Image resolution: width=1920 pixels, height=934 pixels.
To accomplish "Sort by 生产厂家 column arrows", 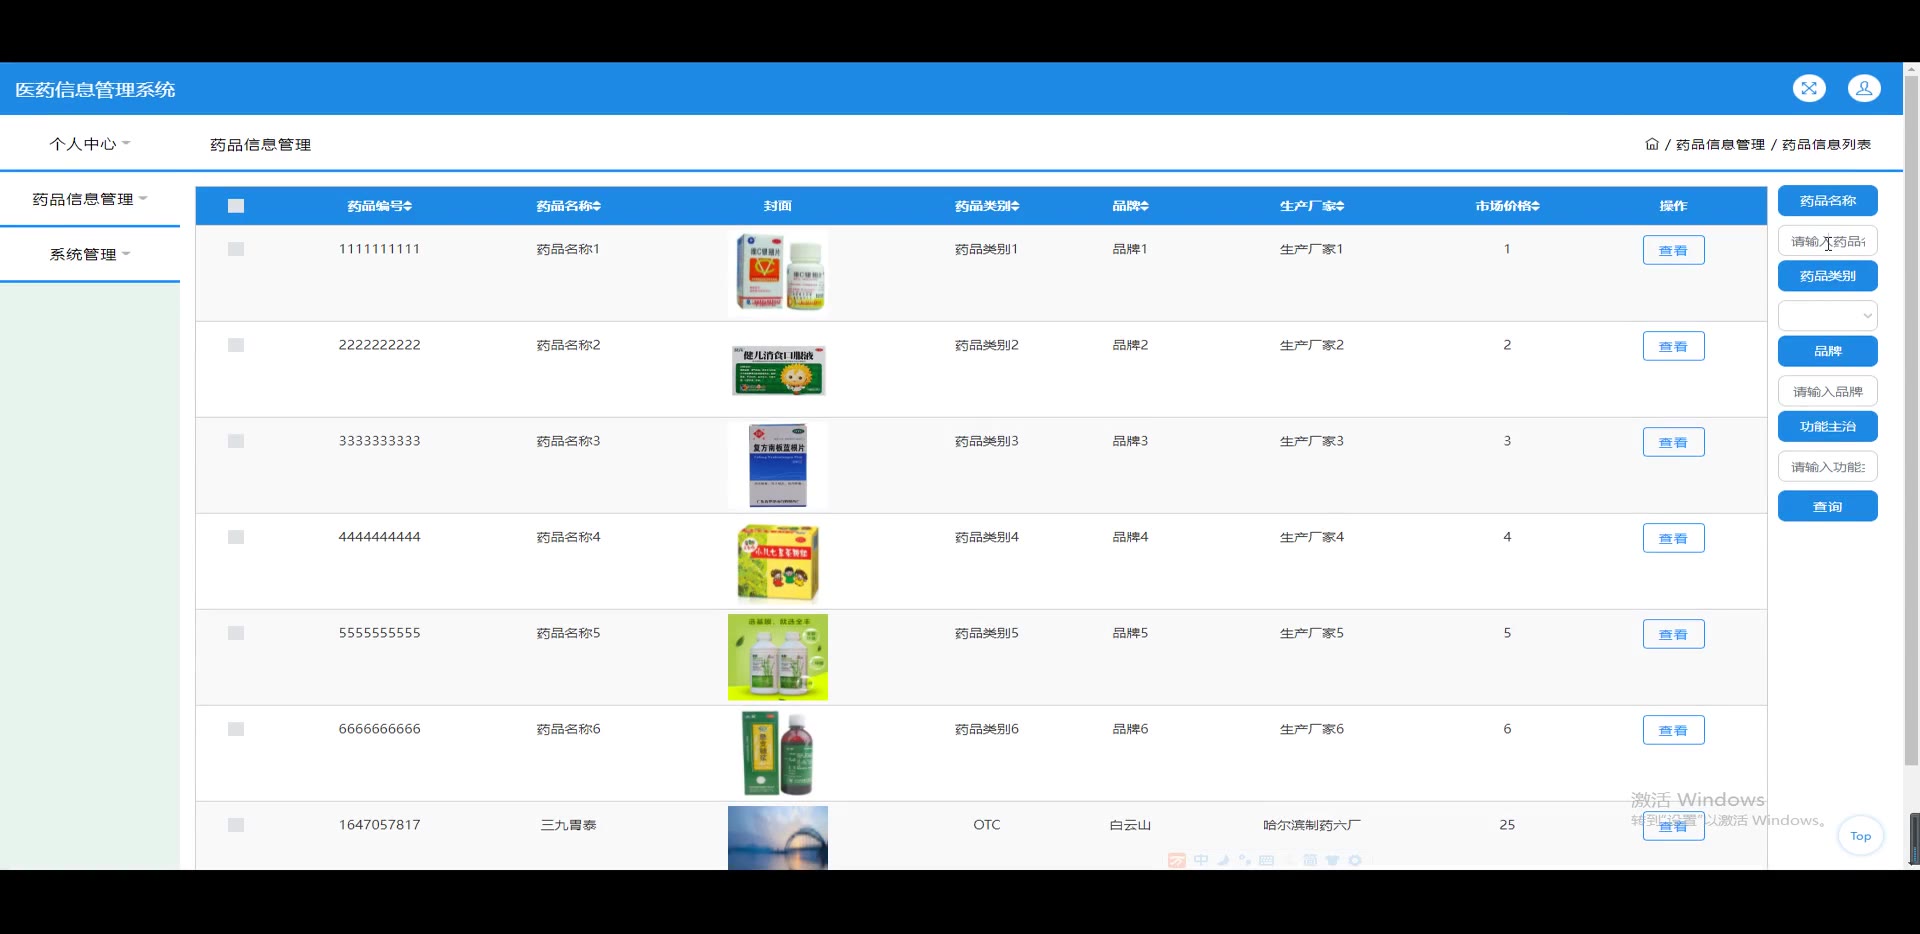I will pyautogui.click(x=1339, y=206).
